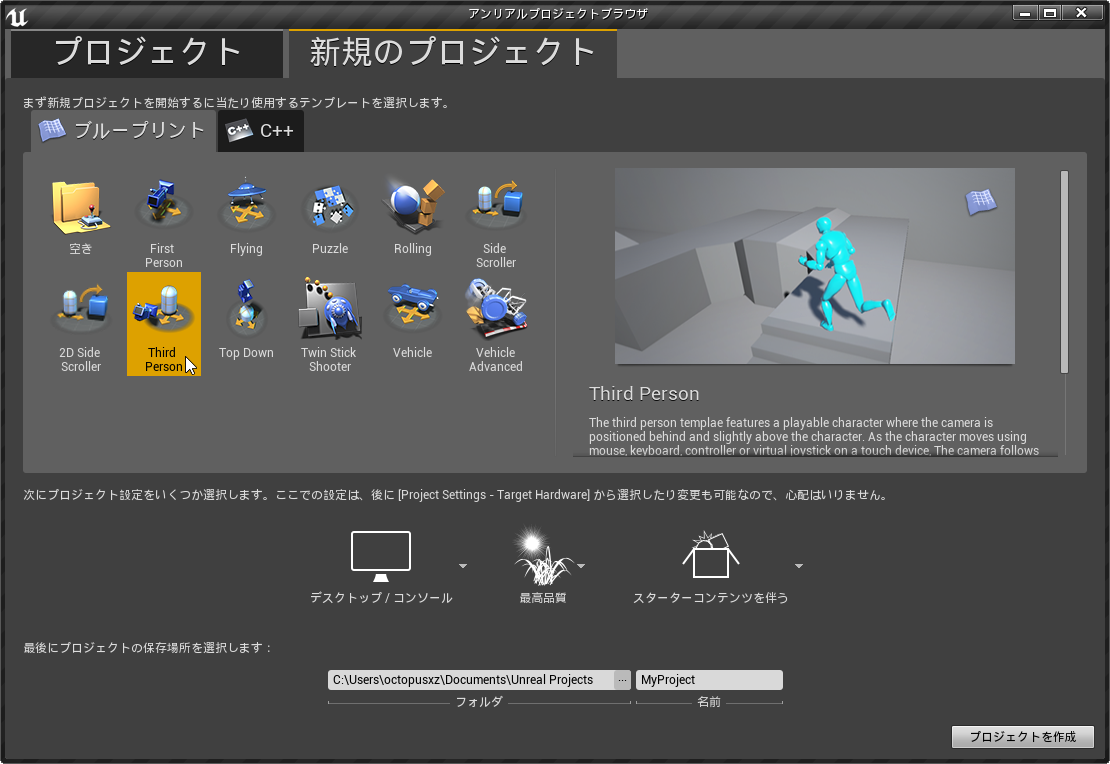Click blueprint badge on preview image
The width and height of the screenshot is (1110, 764).
coord(981,202)
